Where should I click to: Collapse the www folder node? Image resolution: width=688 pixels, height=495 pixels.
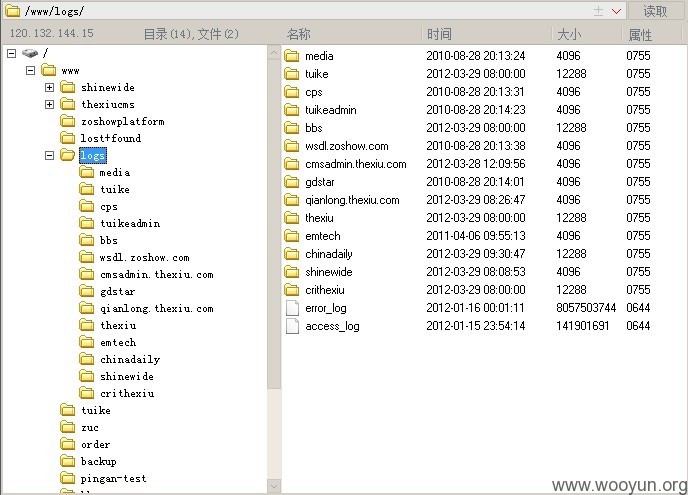[30, 70]
